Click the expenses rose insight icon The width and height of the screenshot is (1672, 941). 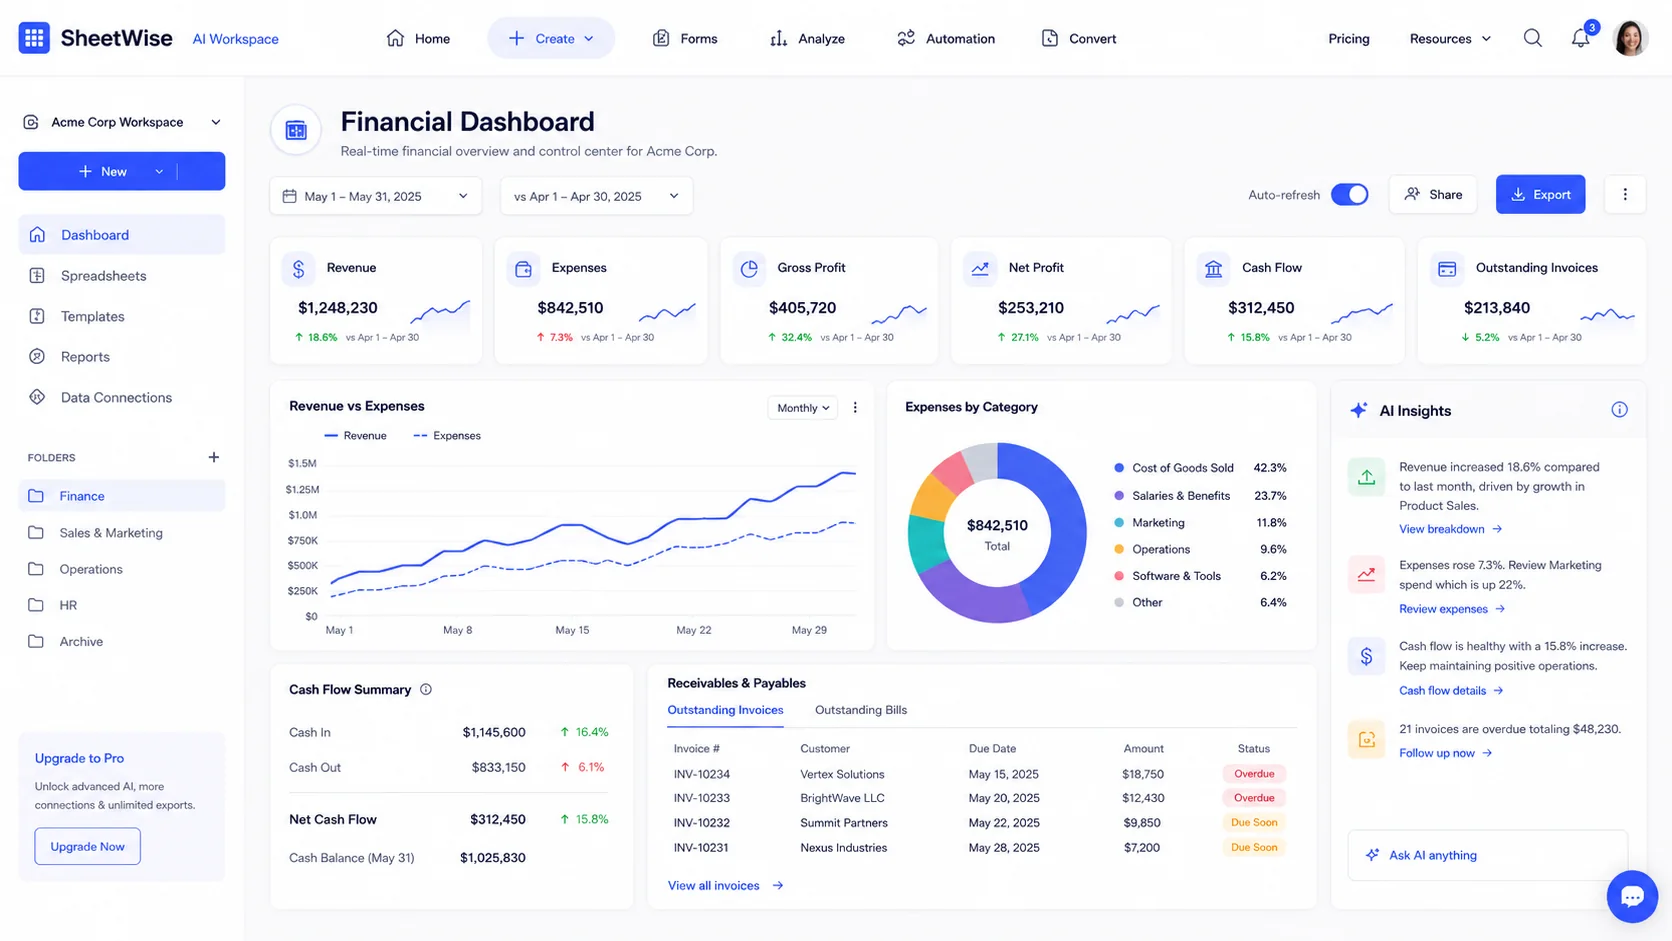coord(1366,574)
